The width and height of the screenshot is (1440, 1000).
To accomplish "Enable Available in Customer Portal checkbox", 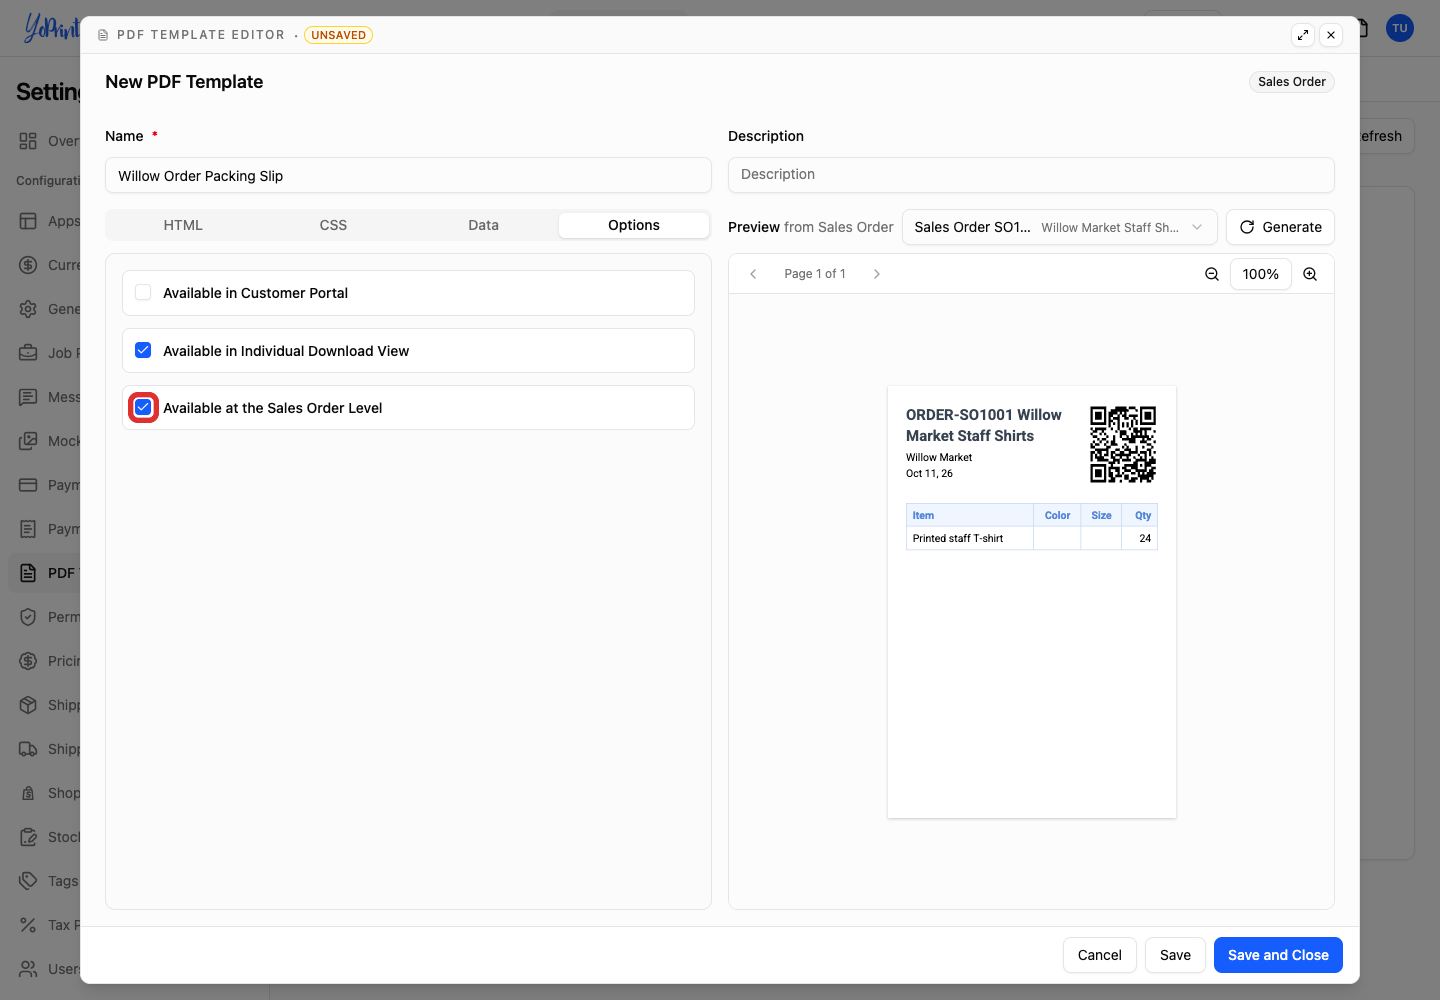I will pyautogui.click(x=143, y=293).
